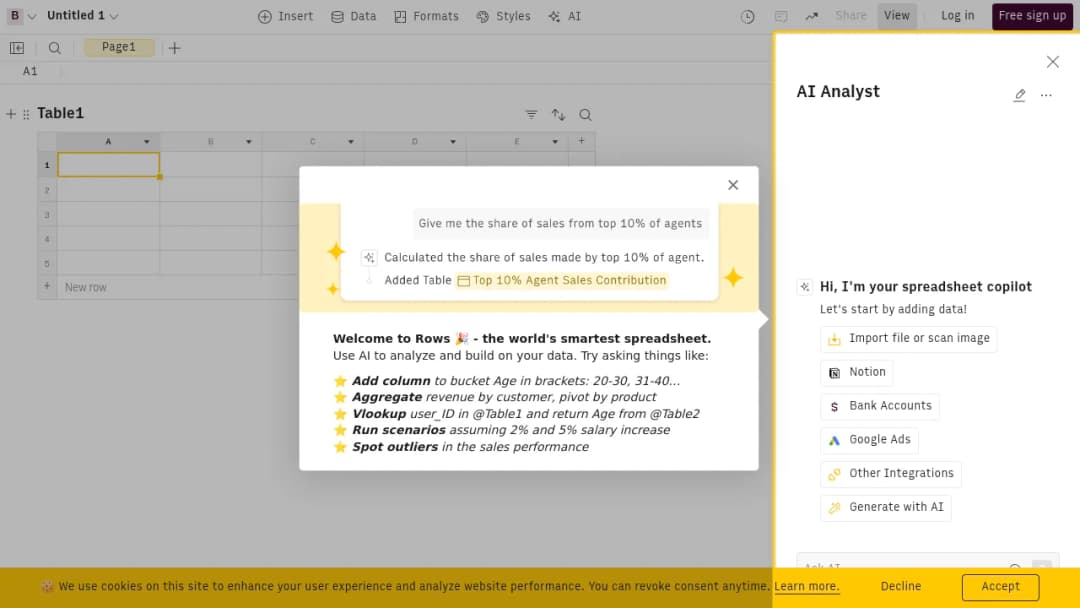Close the AI Analyst panel
The width and height of the screenshot is (1080, 608).
1052,62
